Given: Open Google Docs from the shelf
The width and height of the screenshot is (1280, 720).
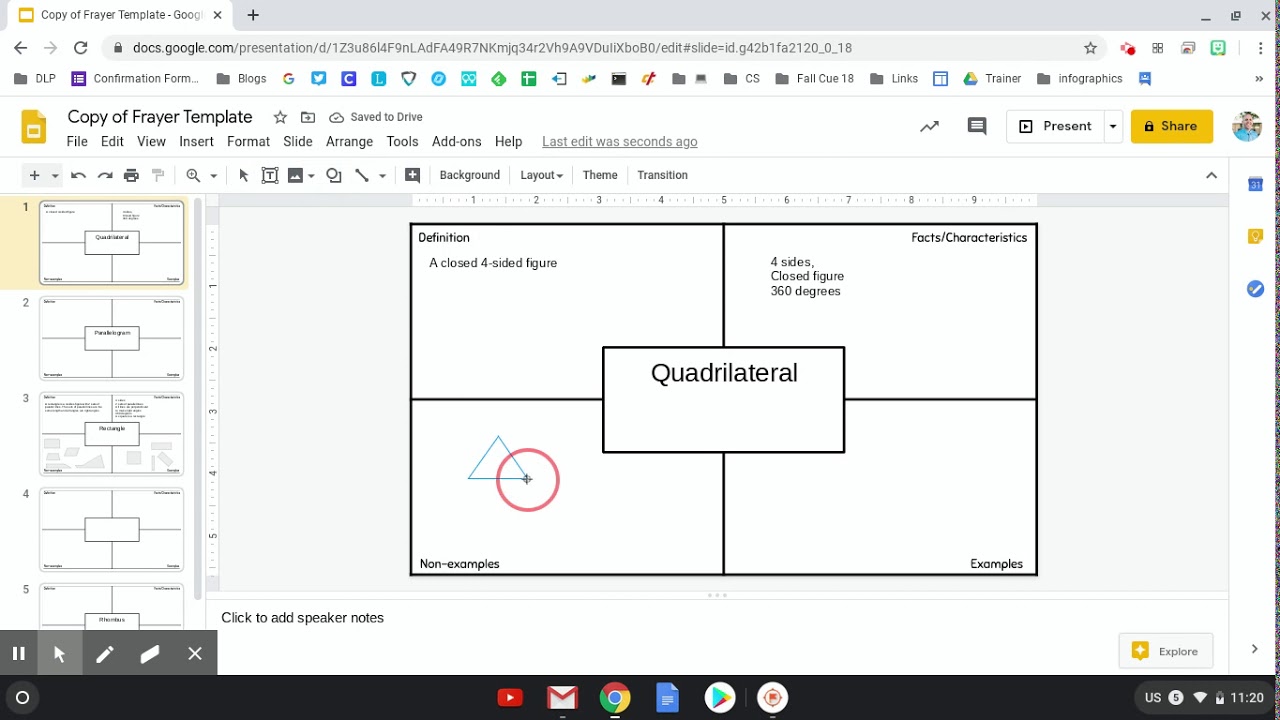Looking at the screenshot, I should [667, 698].
